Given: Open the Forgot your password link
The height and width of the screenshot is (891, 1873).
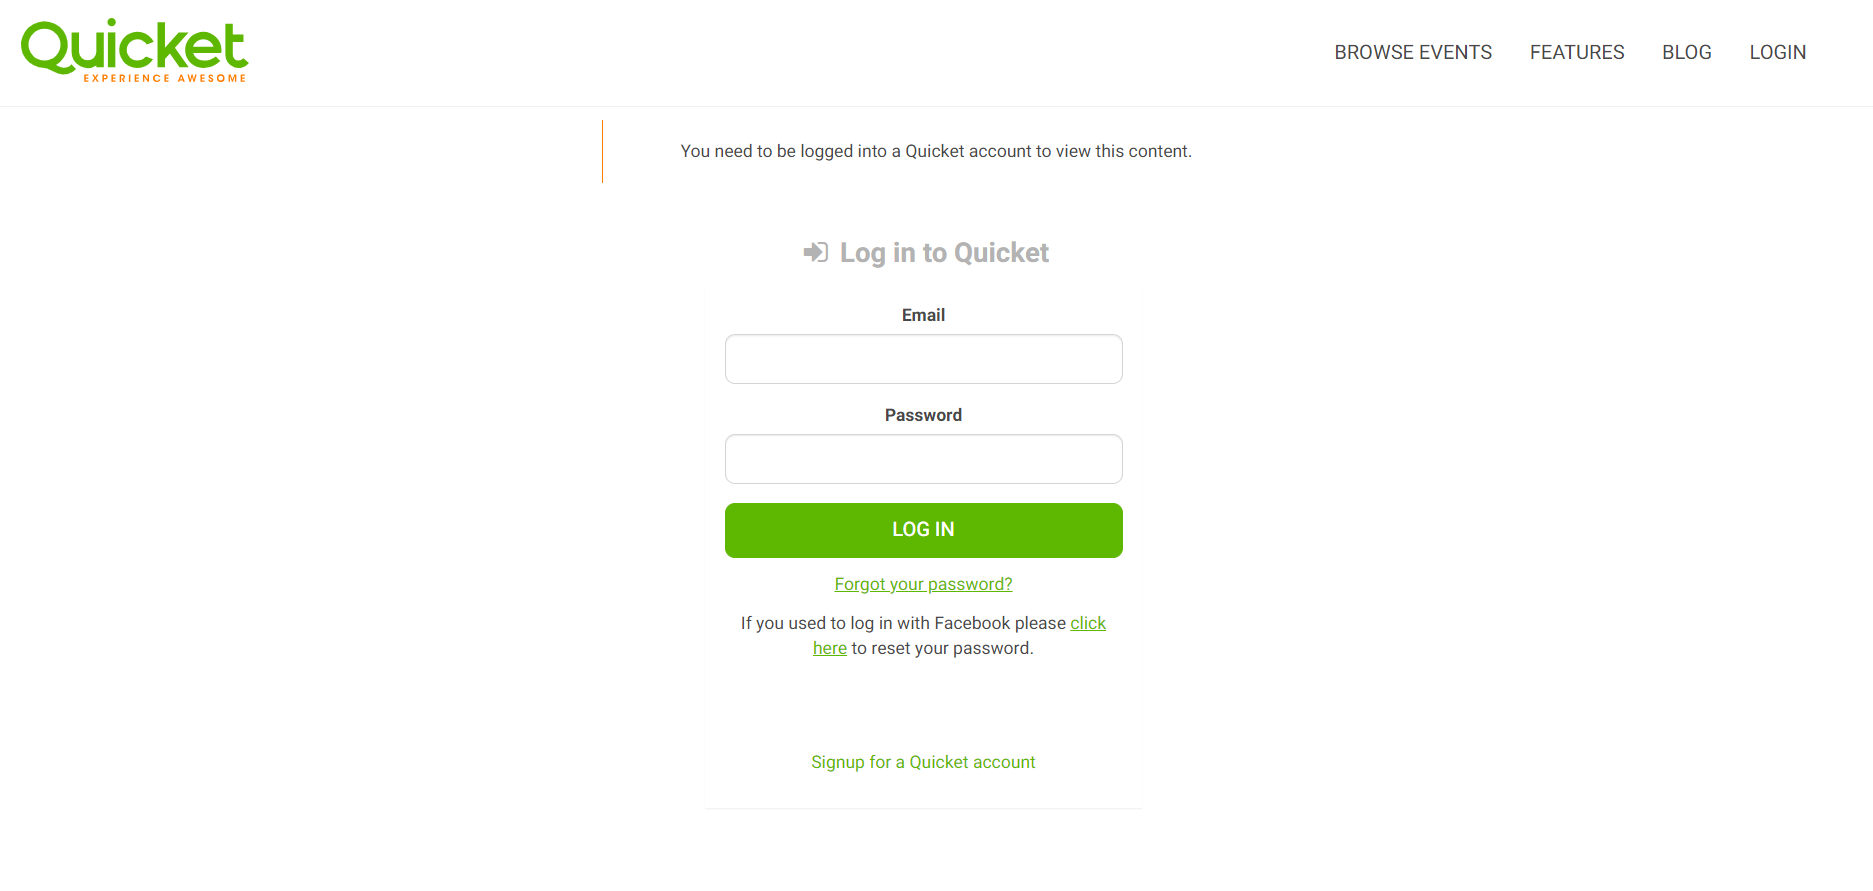Looking at the screenshot, I should pyautogui.click(x=923, y=584).
